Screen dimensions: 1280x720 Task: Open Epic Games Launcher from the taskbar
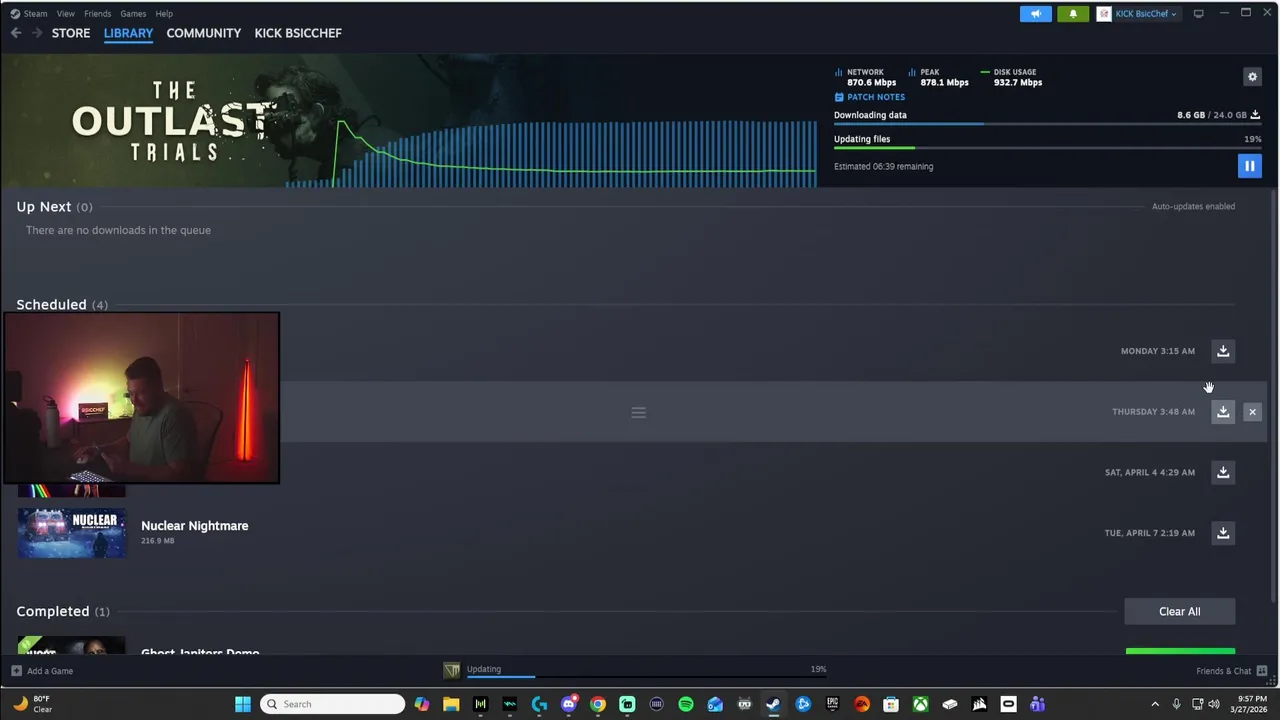(x=832, y=704)
